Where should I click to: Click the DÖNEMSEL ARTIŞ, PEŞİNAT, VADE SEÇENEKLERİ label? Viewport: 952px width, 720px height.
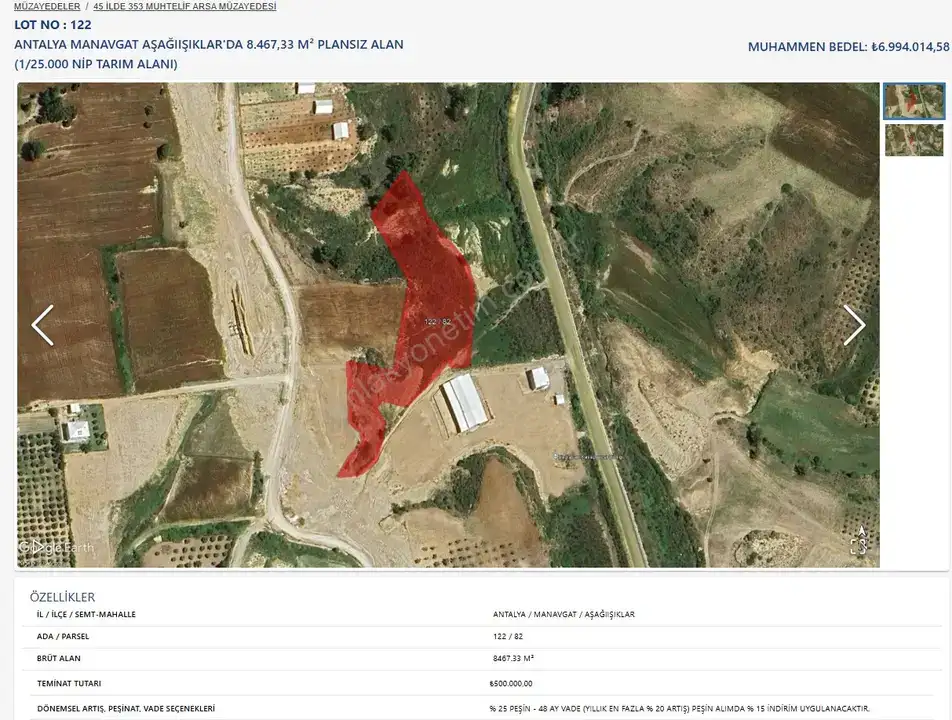(126, 708)
